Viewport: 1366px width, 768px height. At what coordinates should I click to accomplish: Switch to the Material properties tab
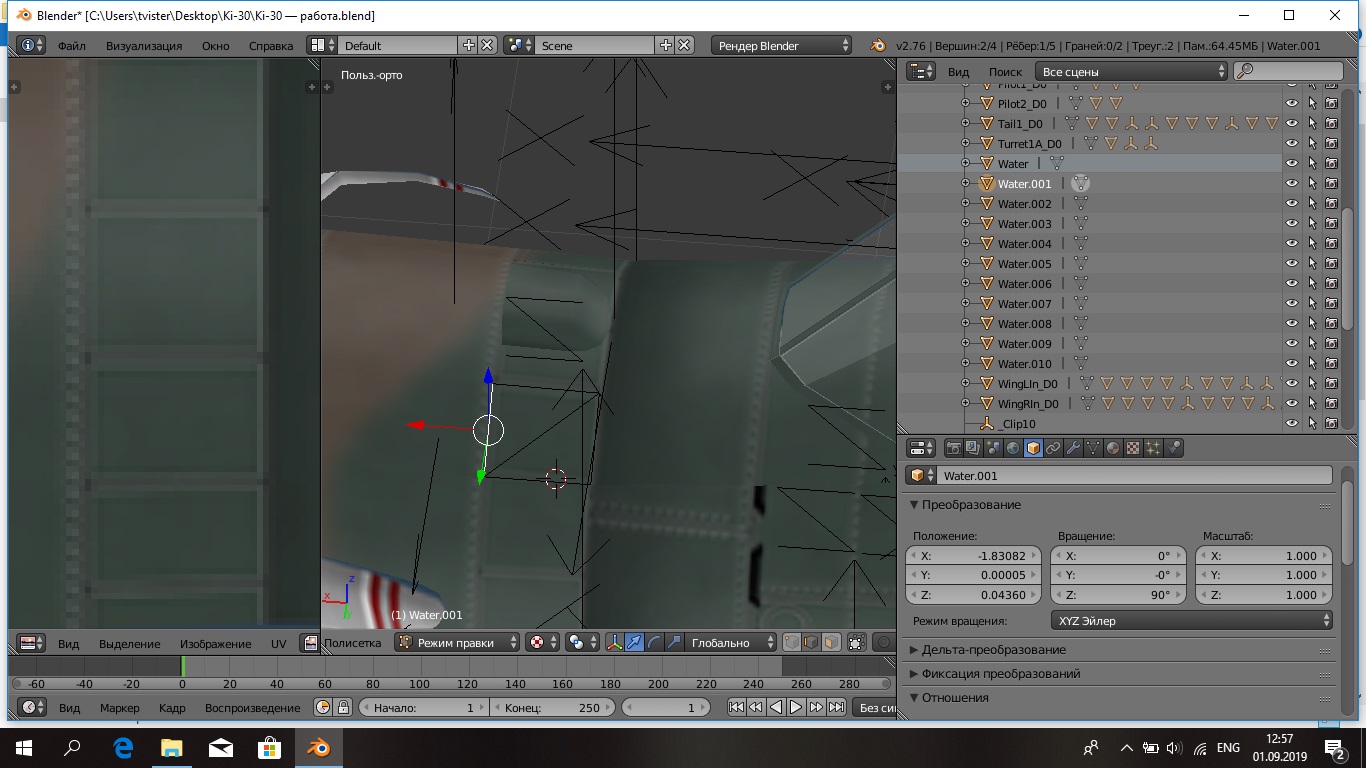coord(1113,448)
